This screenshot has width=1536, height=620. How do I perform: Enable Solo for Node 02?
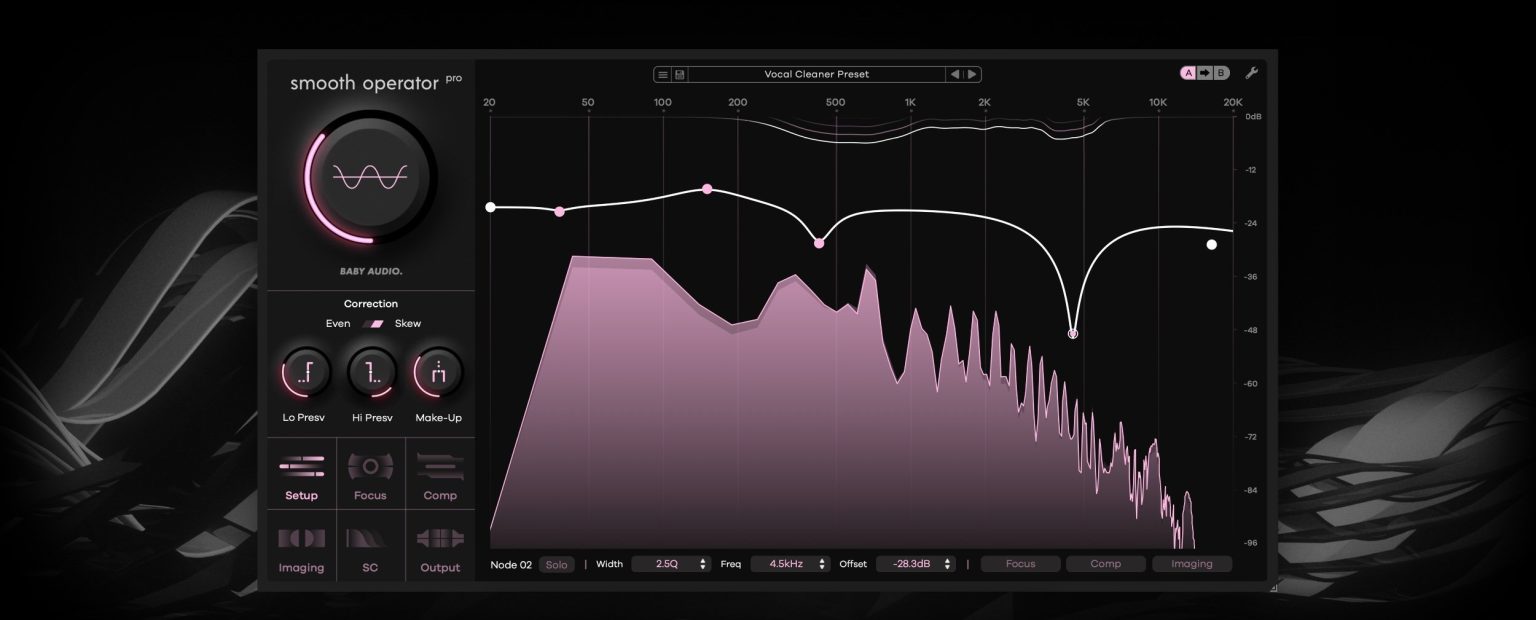pos(557,563)
